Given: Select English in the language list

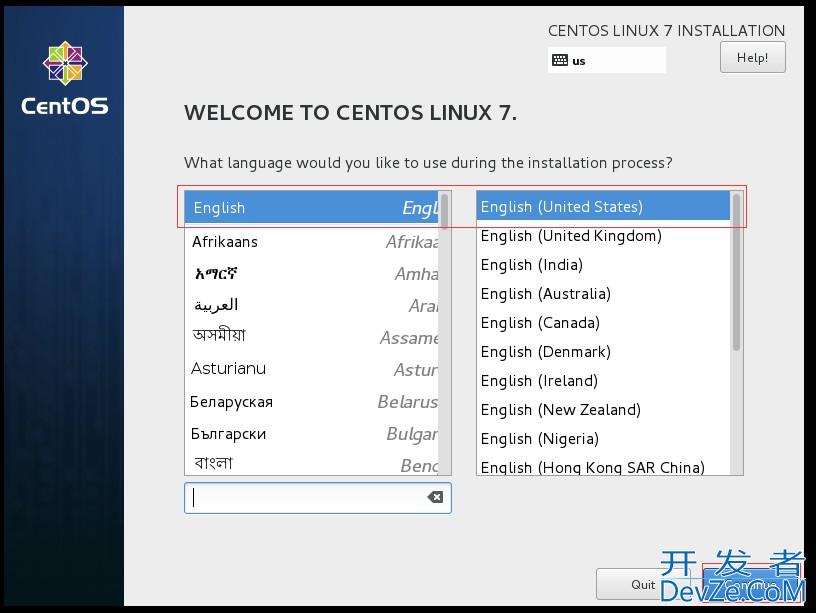Looking at the screenshot, I should click(312, 208).
